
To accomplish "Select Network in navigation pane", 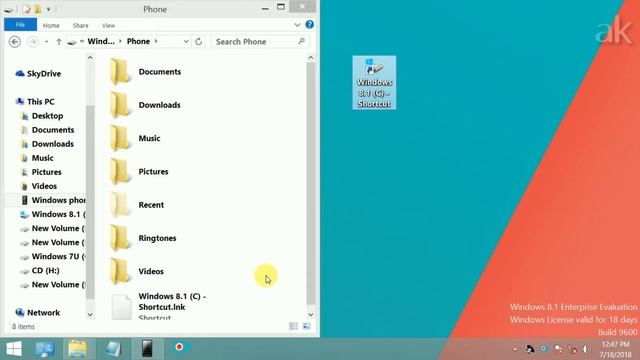I will (x=38, y=313).
